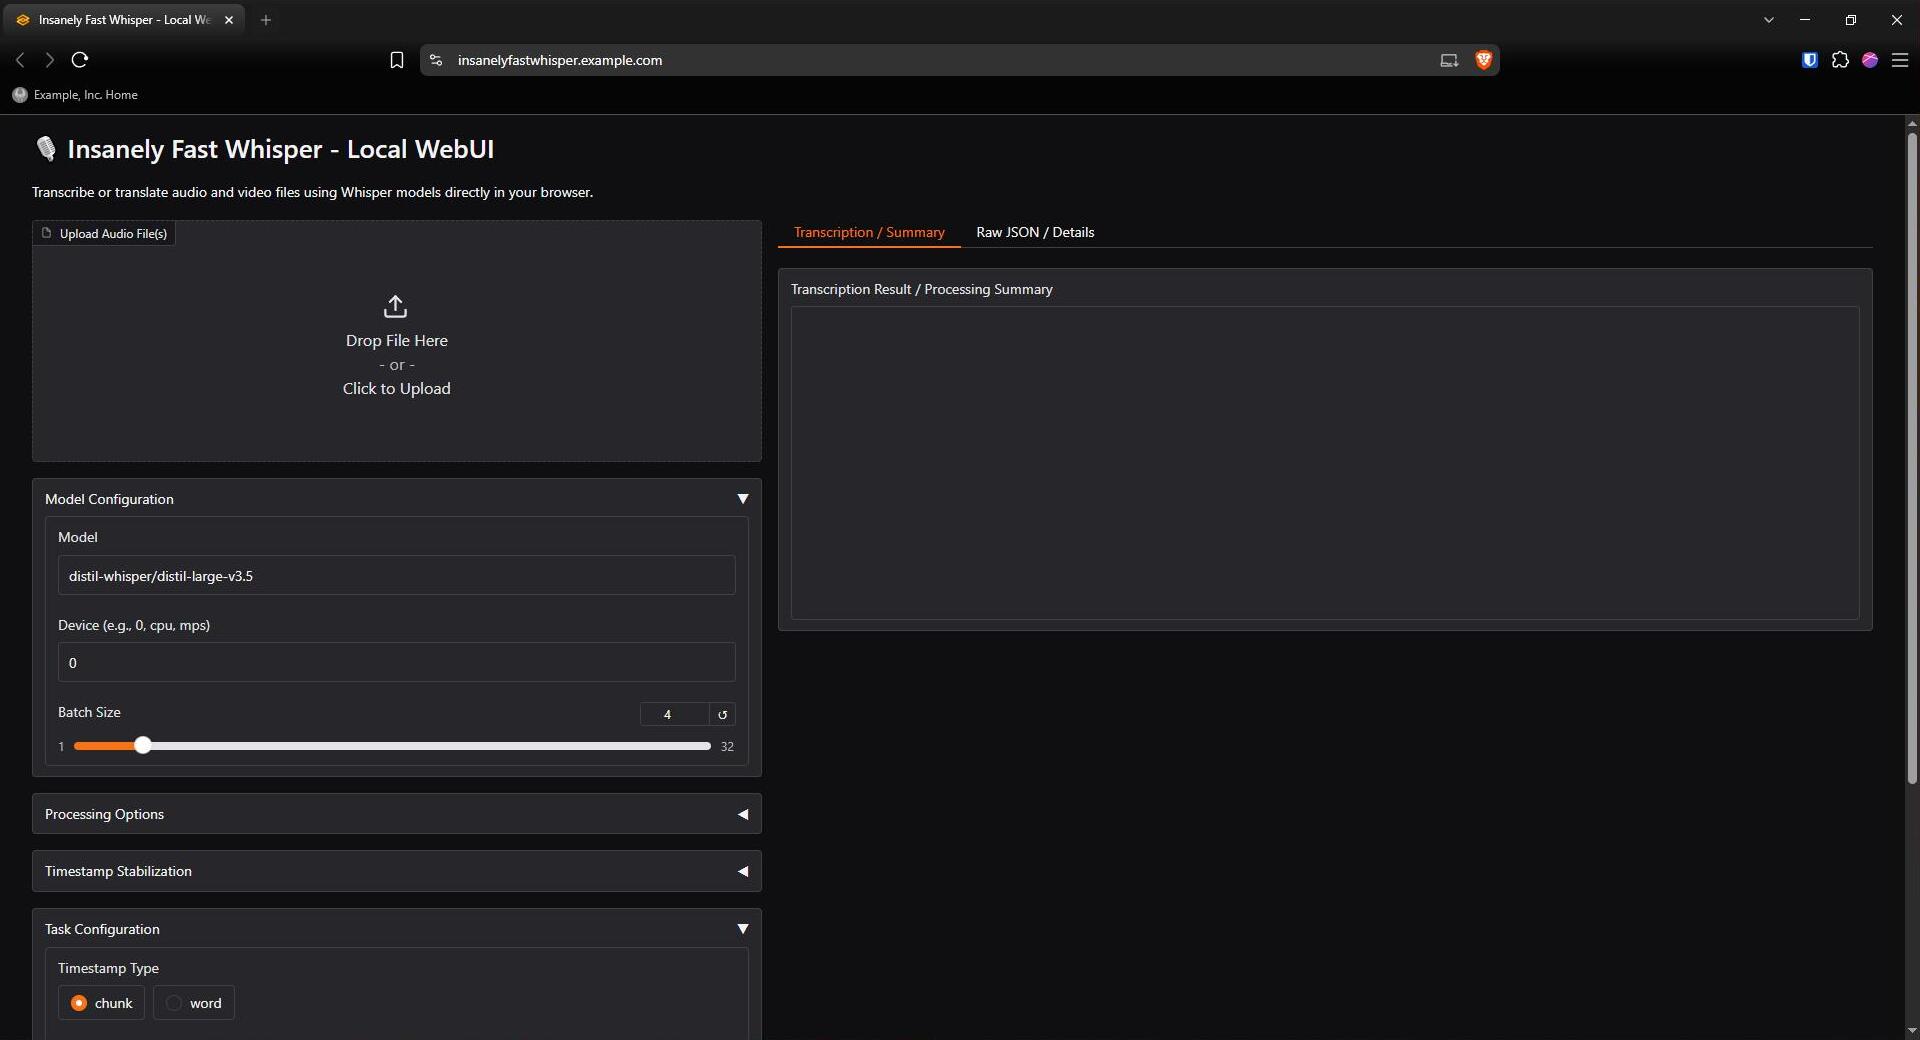Select the word timestamp type
Viewport: 1920px width, 1040px height.
(x=194, y=1003)
